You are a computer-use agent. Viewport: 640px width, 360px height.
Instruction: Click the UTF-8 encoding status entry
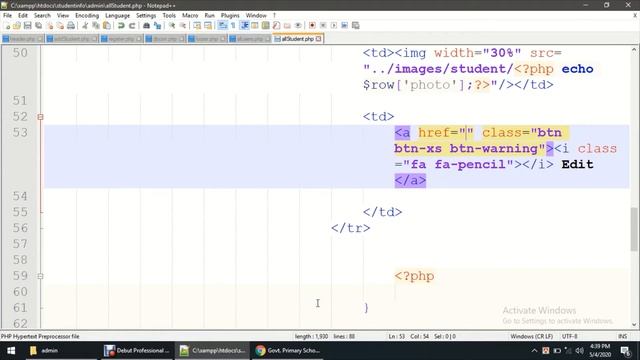(x=569, y=336)
